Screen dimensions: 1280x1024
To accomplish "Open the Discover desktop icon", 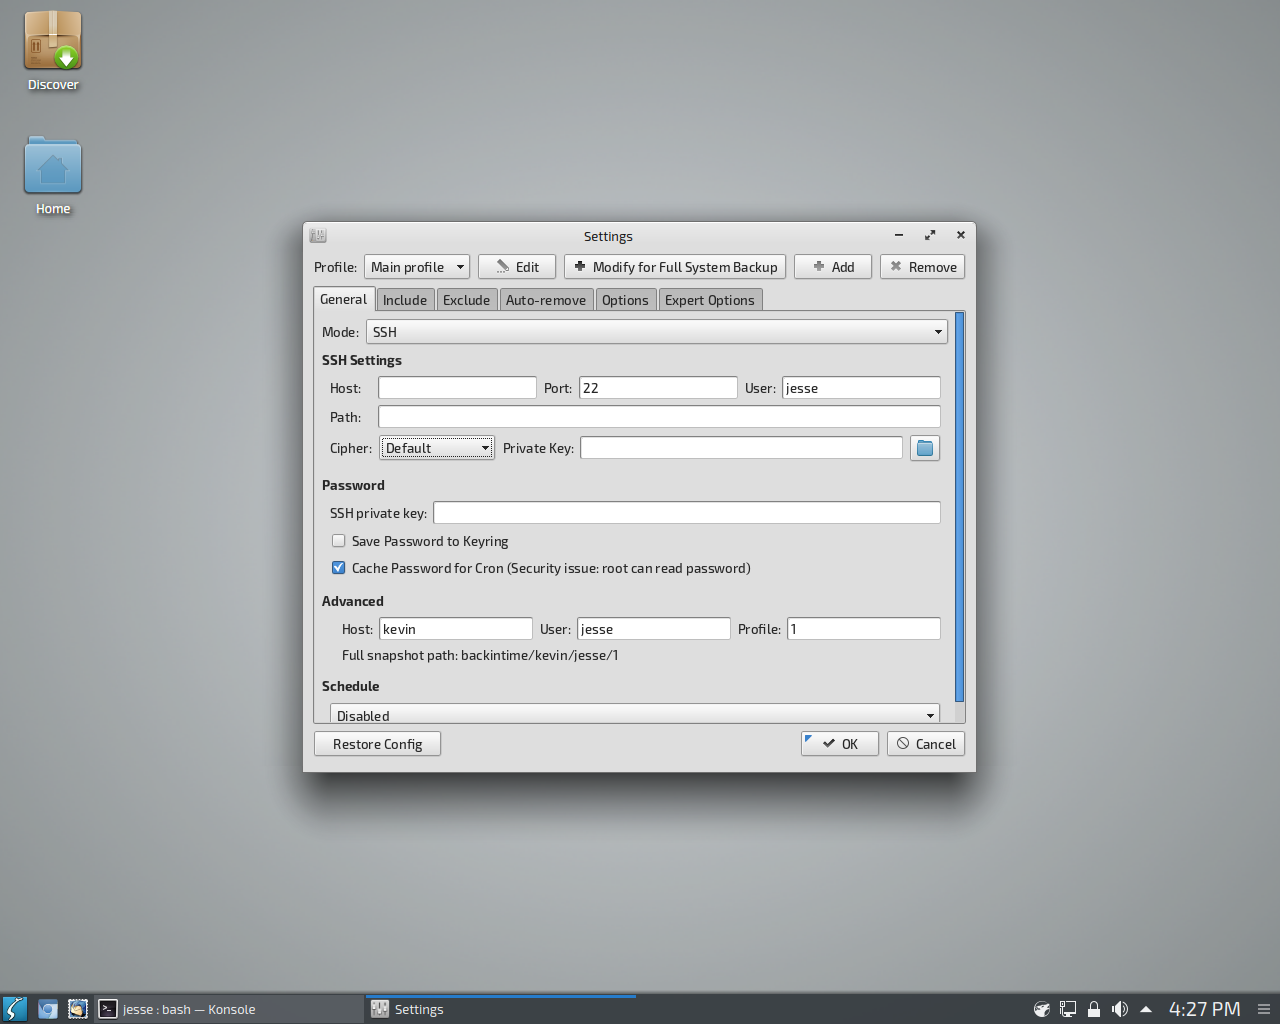I will (53, 52).
